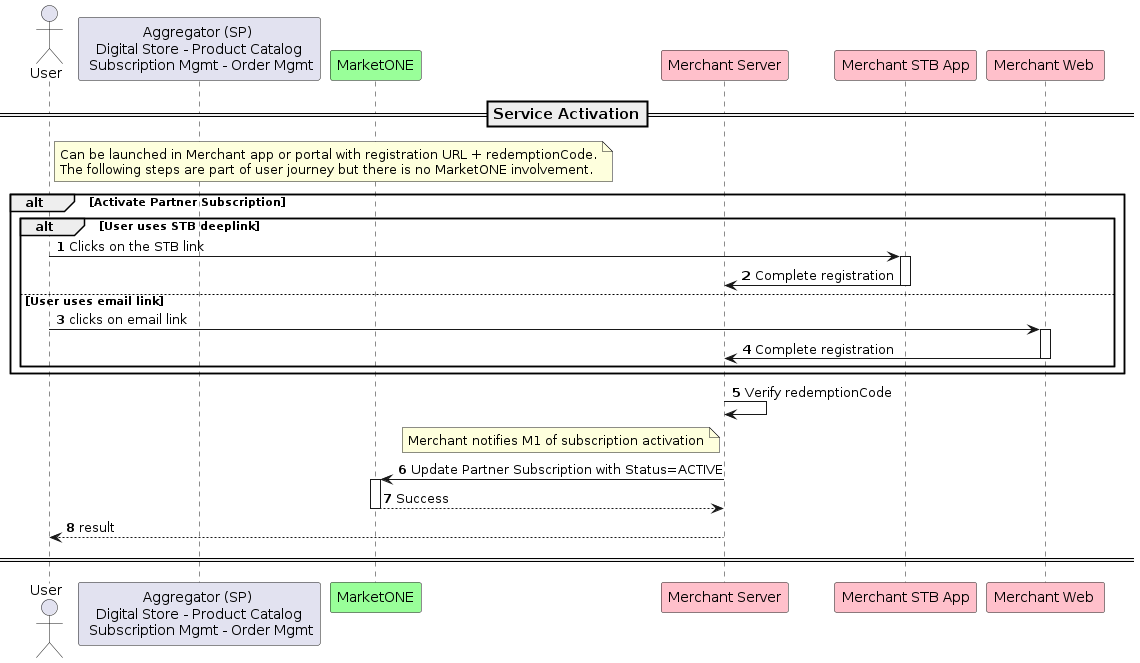
Task: Select message 4 Complete registration
Action: [817, 350]
